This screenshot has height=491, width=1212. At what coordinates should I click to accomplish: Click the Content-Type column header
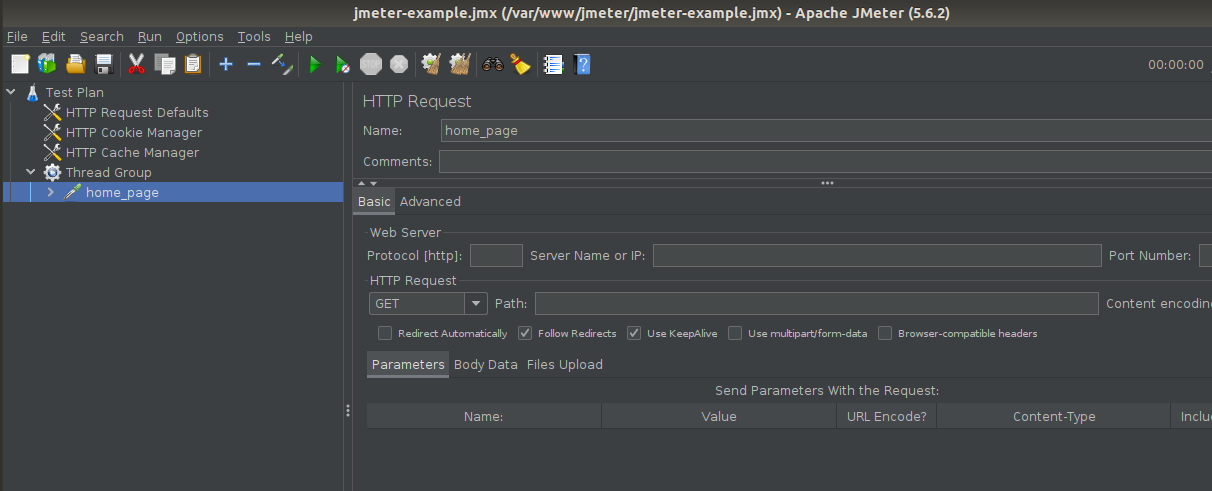point(1054,416)
